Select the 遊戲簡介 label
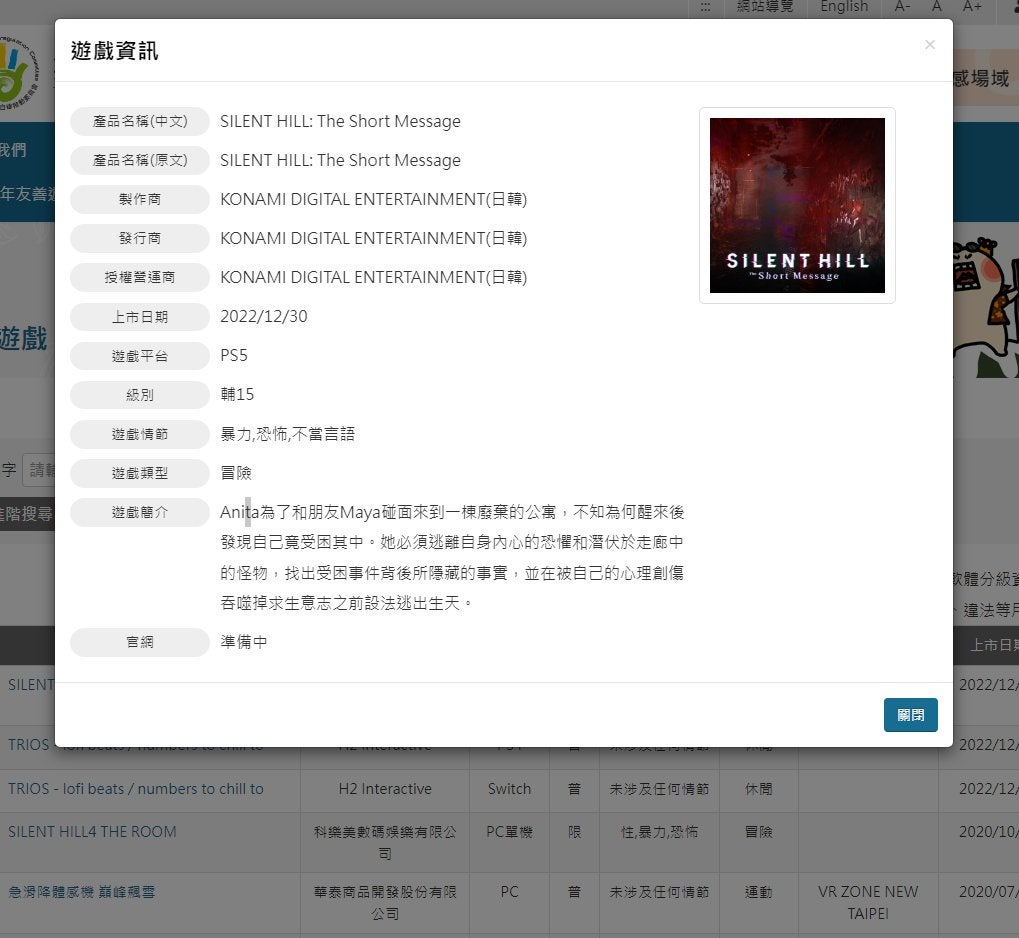The height and width of the screenshot is (938, 1019). 140,512
